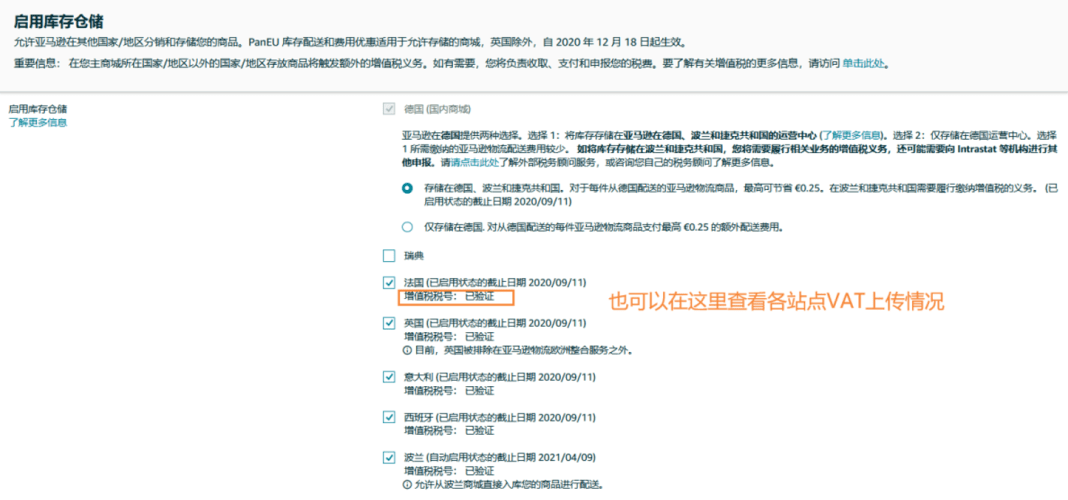The image size is (1068, 500).
Task: Click the 单击此处 VAT information link
Action: 864,63
